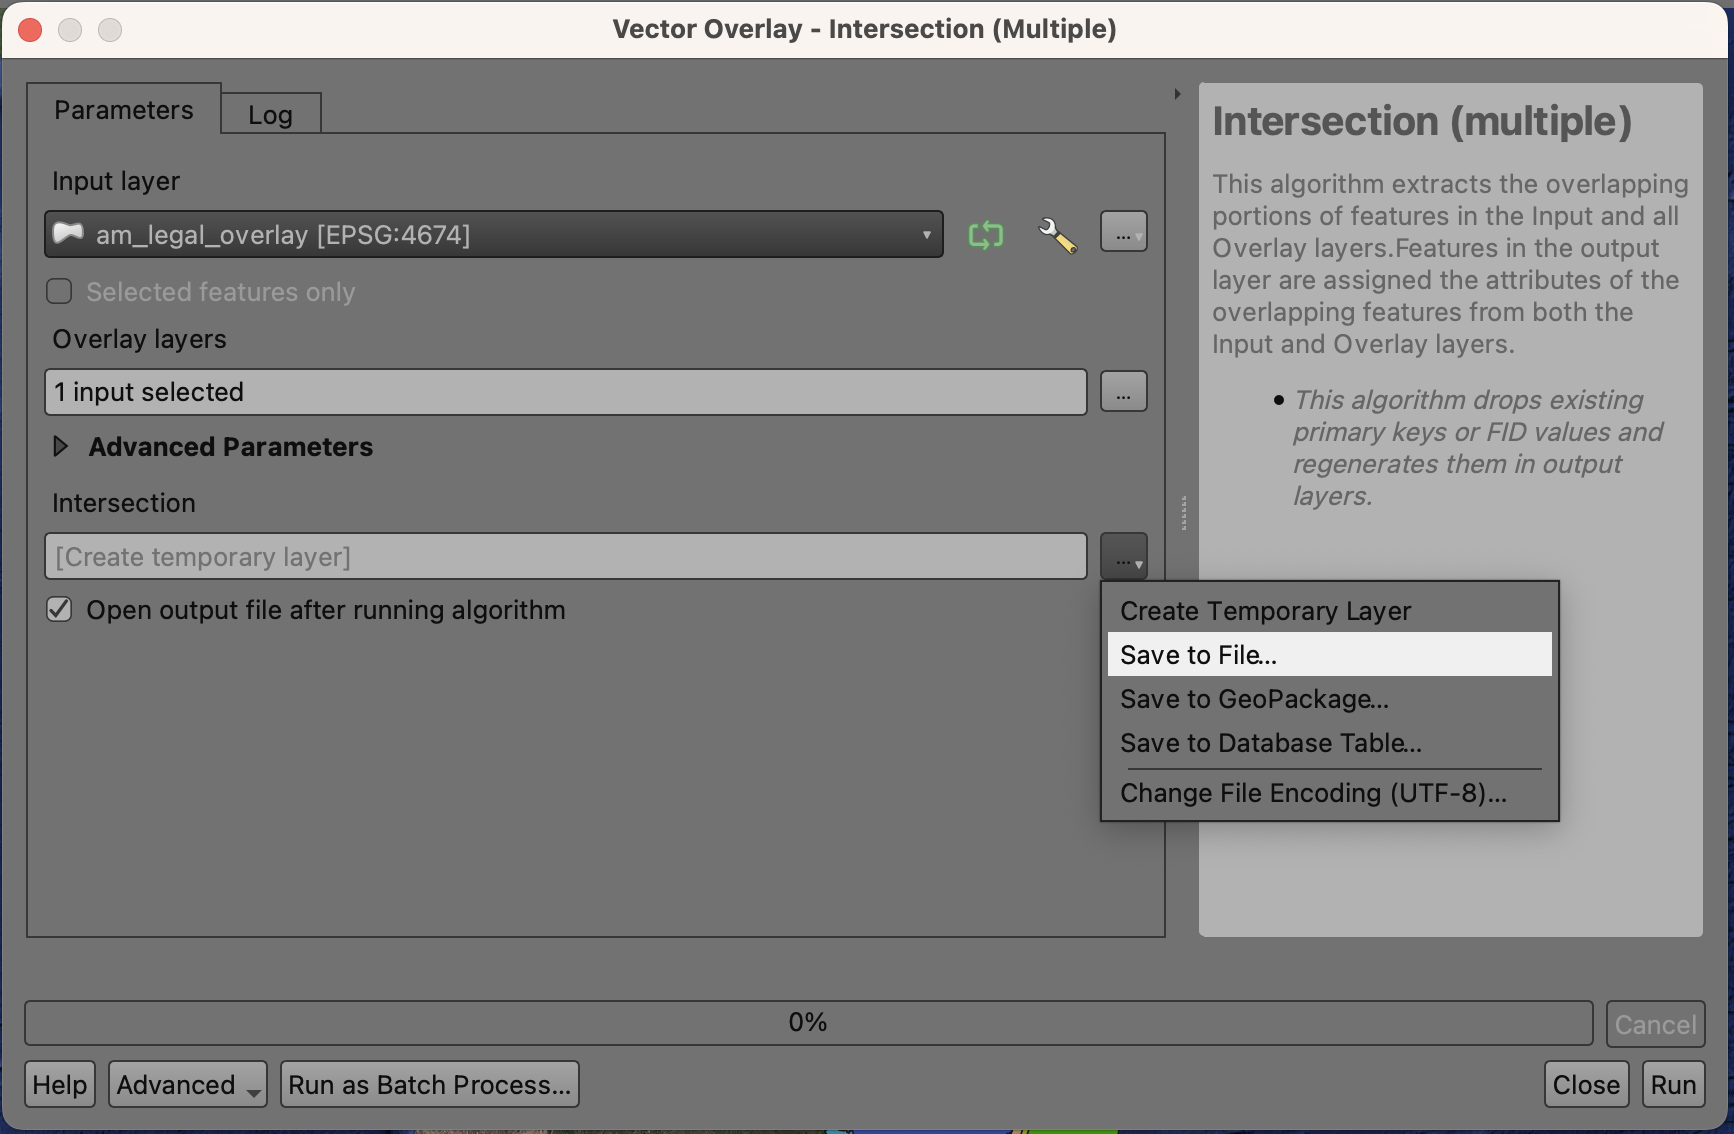The image size is (1734, 1134).
Task: Uncheck Open output file after running algorithm
Action: click(x=60, y=610)
